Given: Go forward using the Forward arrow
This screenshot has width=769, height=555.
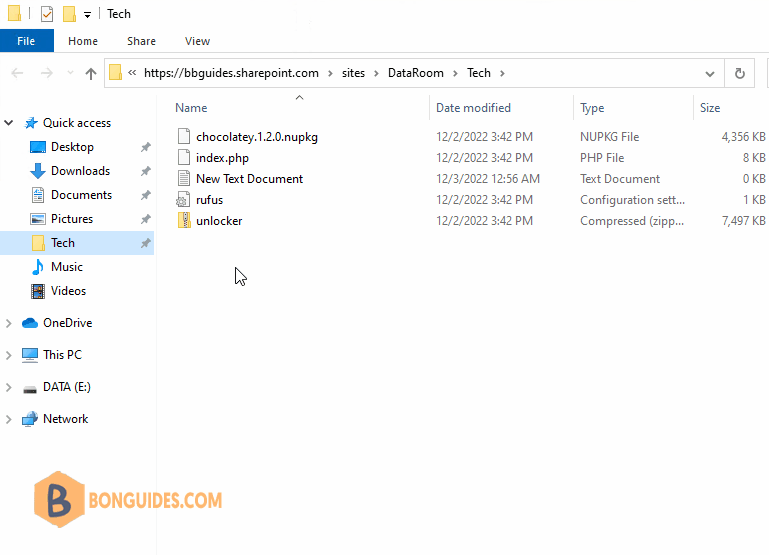Looking at the screenshot, I should point(47,73).
